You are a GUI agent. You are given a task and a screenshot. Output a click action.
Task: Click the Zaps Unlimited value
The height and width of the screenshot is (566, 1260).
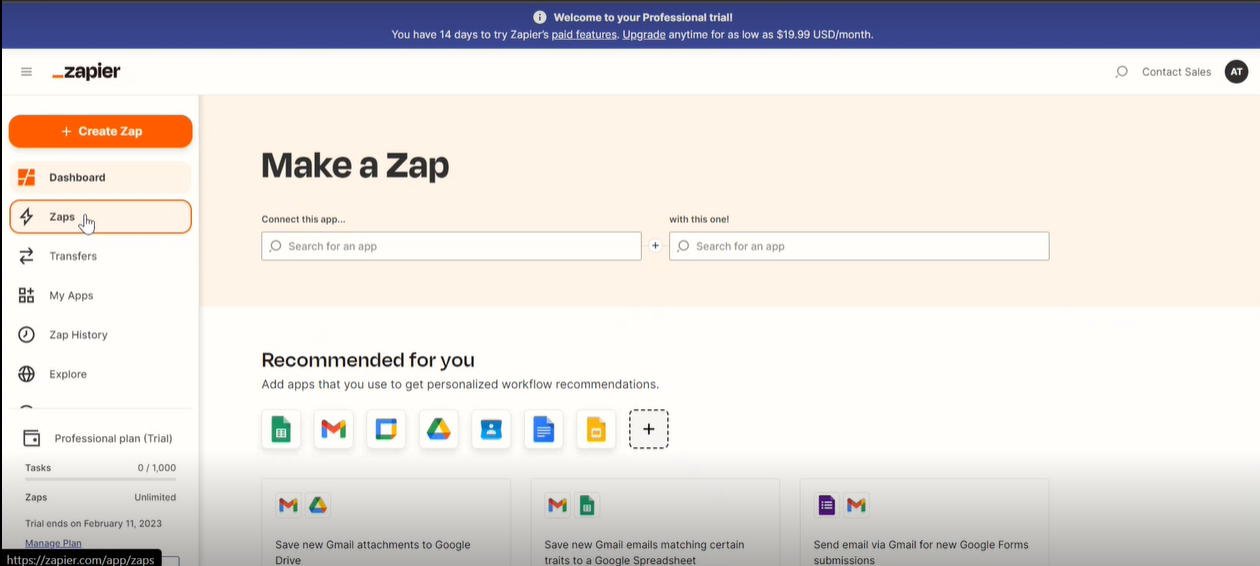tap(155, 497)
